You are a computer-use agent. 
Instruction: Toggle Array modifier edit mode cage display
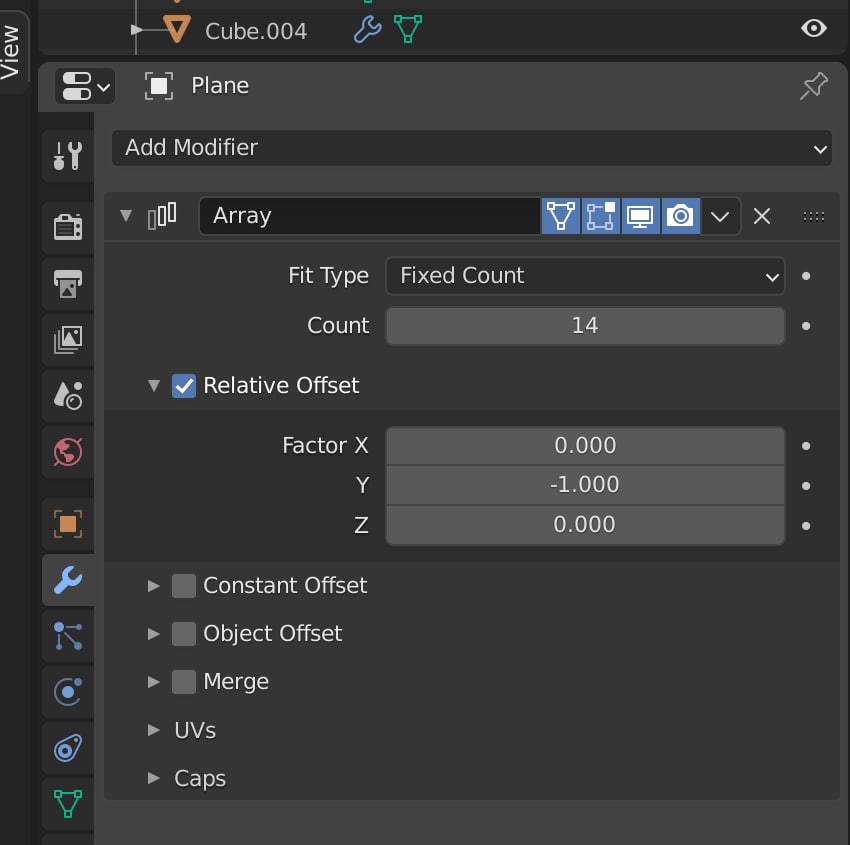pyautogui.click(x=561, y=216)
